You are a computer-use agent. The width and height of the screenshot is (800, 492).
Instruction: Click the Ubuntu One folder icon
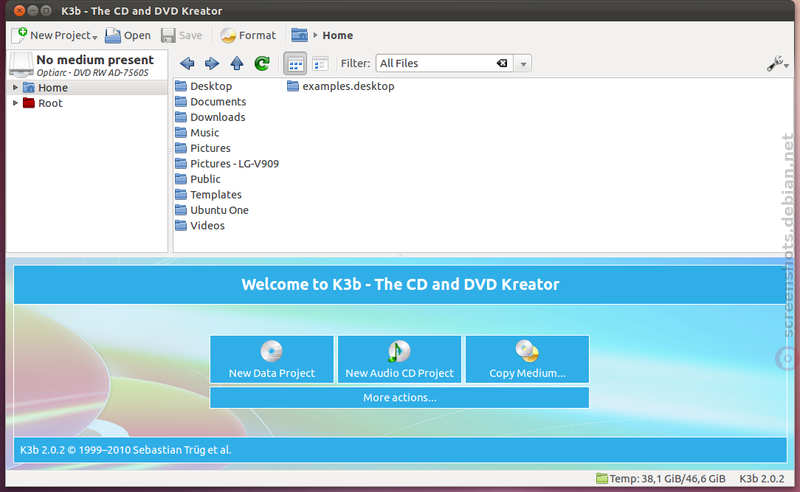pyautogui.click(x=181, y=210)
